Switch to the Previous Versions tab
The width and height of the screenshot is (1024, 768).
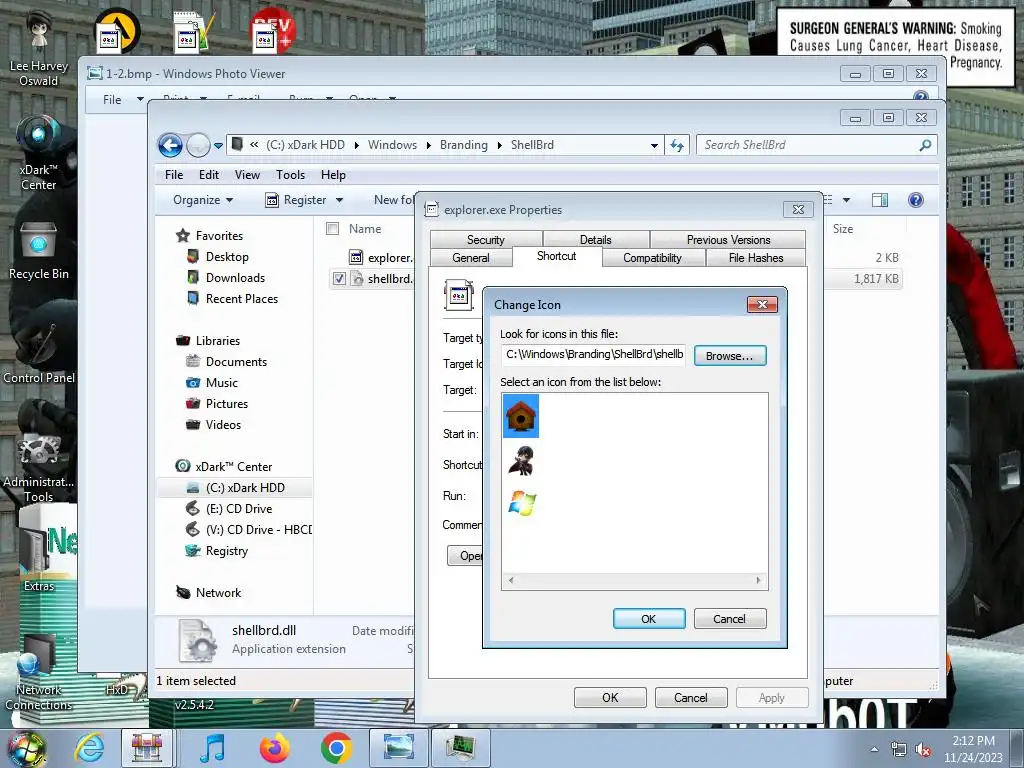[x=728, y=240]
